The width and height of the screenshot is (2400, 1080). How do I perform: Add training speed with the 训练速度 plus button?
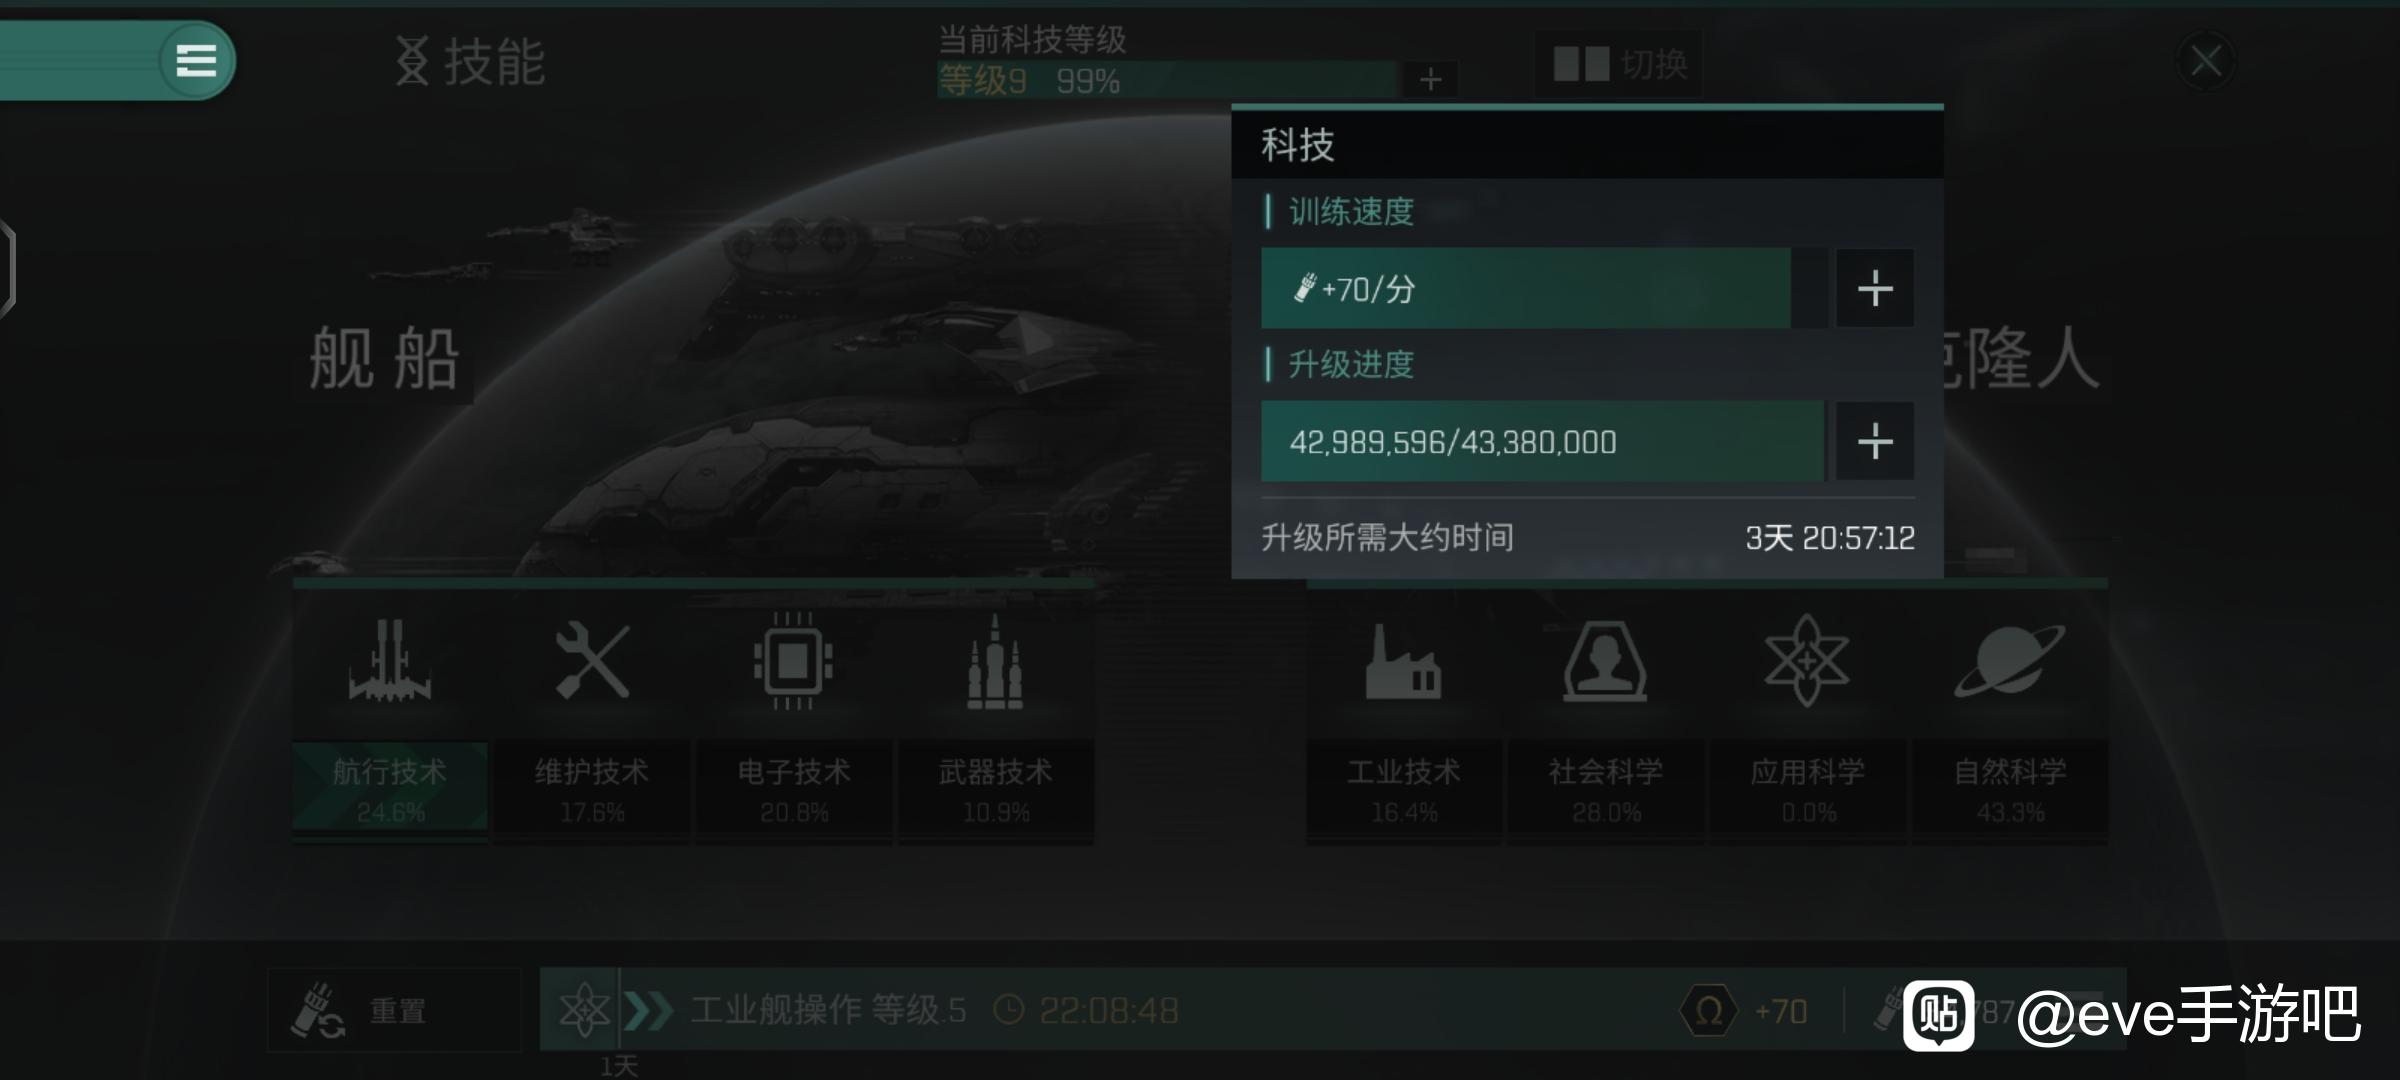point(1875,288)
